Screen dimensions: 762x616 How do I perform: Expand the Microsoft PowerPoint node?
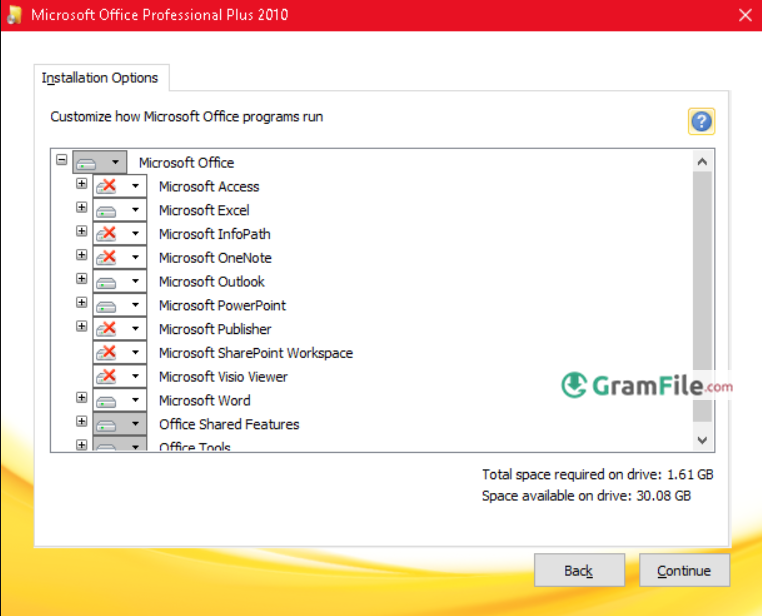(x=82, y=303)
